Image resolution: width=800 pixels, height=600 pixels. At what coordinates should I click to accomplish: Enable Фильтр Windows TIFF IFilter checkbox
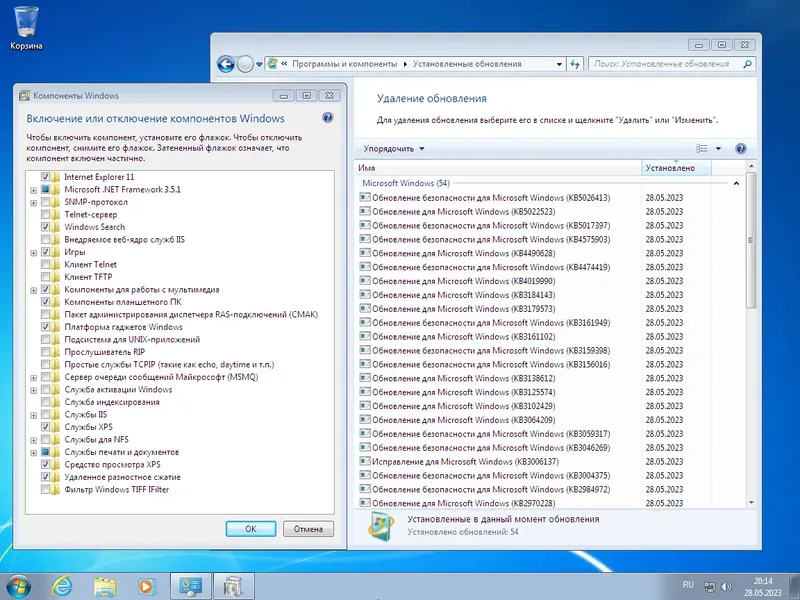pyautogui.click(x=45, y=490)
